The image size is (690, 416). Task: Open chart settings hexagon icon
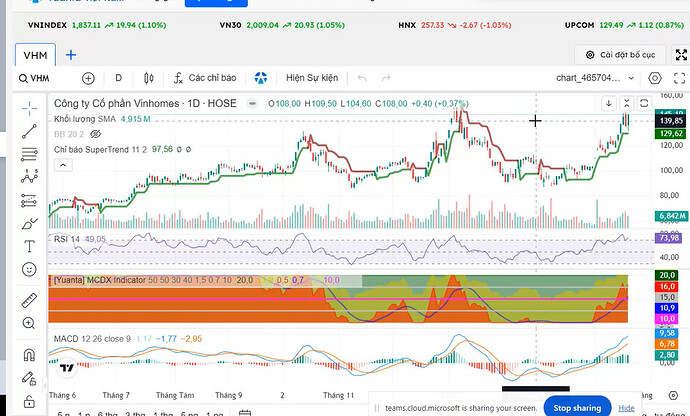coord(655,78)
